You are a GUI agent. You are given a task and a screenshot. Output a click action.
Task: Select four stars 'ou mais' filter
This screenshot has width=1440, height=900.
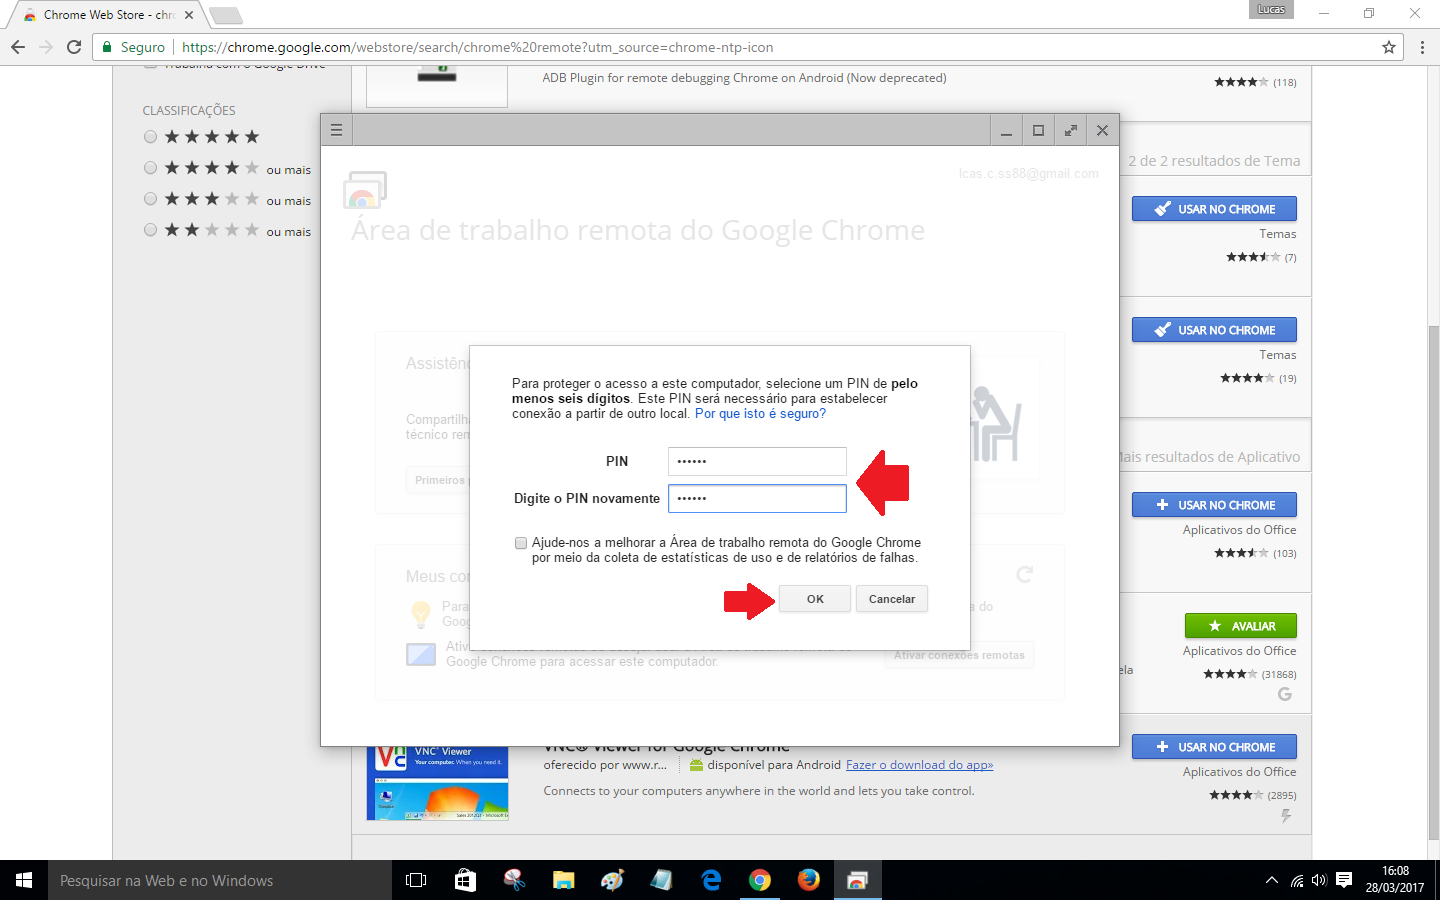tap(150, 168)
